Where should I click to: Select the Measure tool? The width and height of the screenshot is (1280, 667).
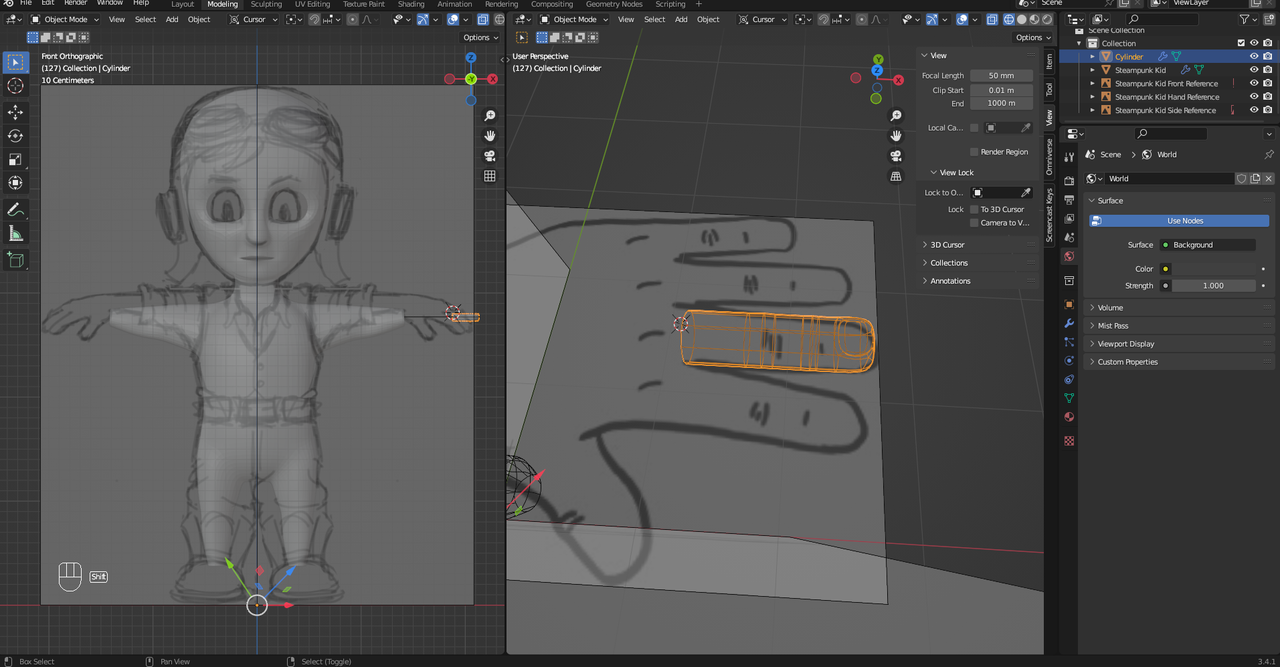point(15,234)
